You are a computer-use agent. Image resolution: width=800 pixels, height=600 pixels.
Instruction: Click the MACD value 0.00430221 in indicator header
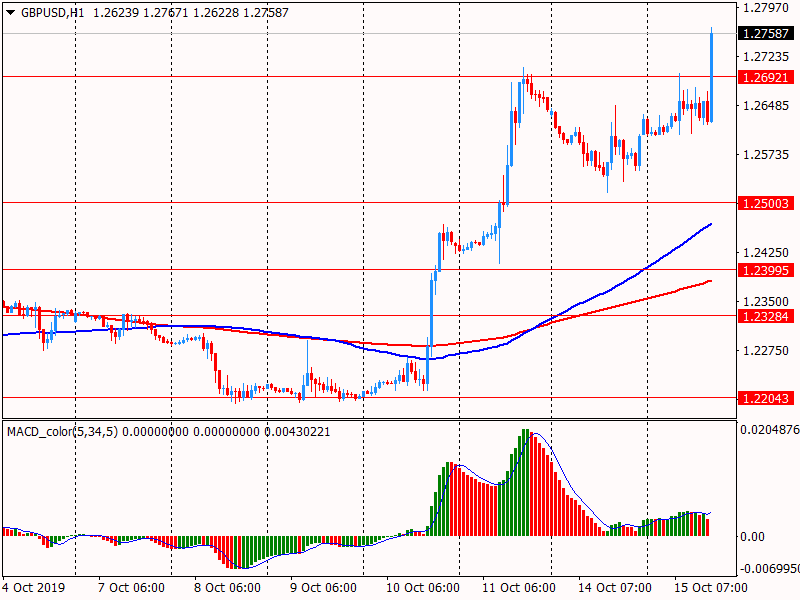[x=297, y=432]
